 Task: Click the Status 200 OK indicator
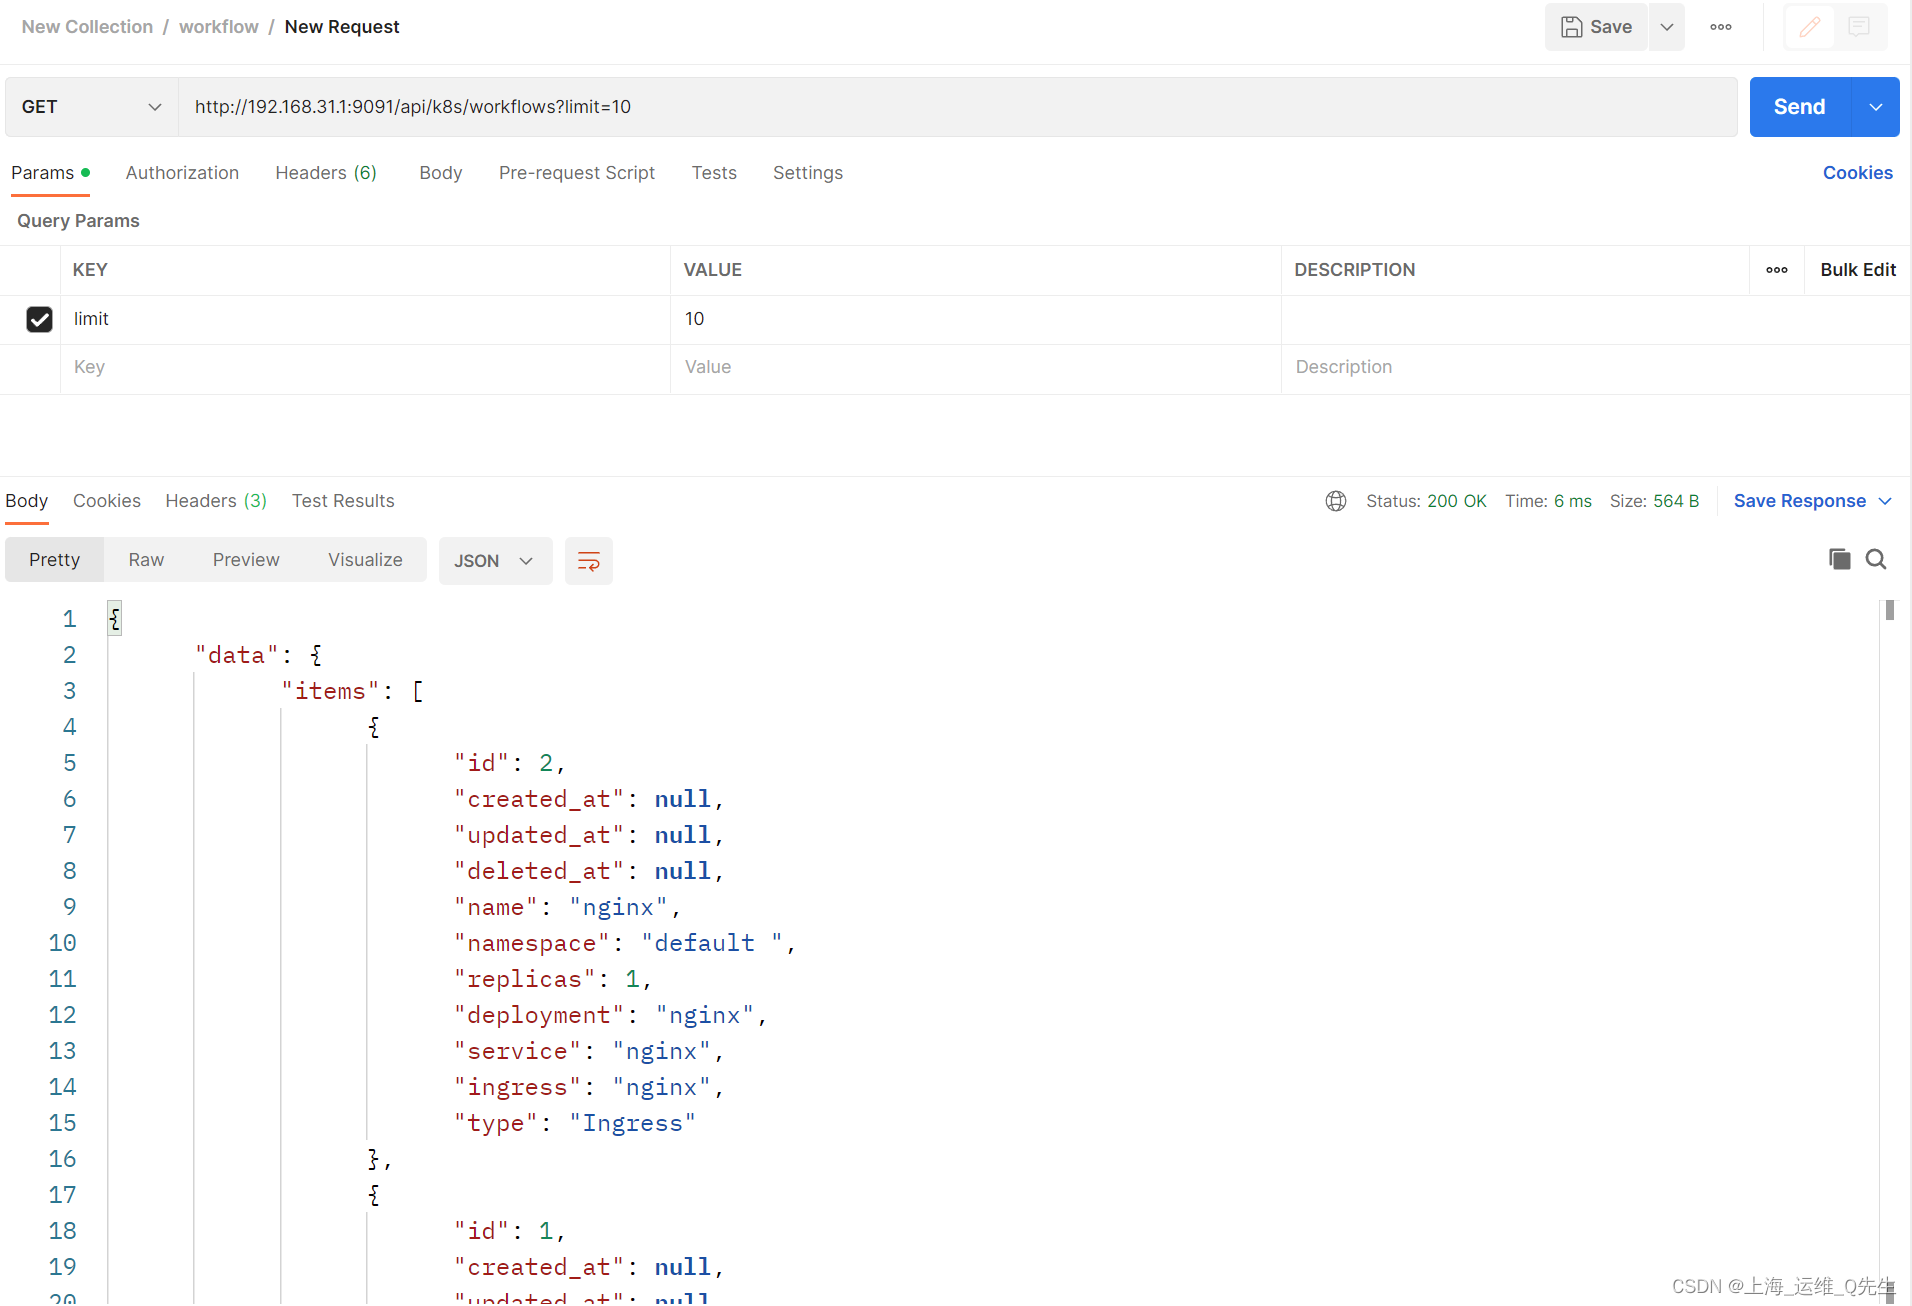coord(1426,501)
